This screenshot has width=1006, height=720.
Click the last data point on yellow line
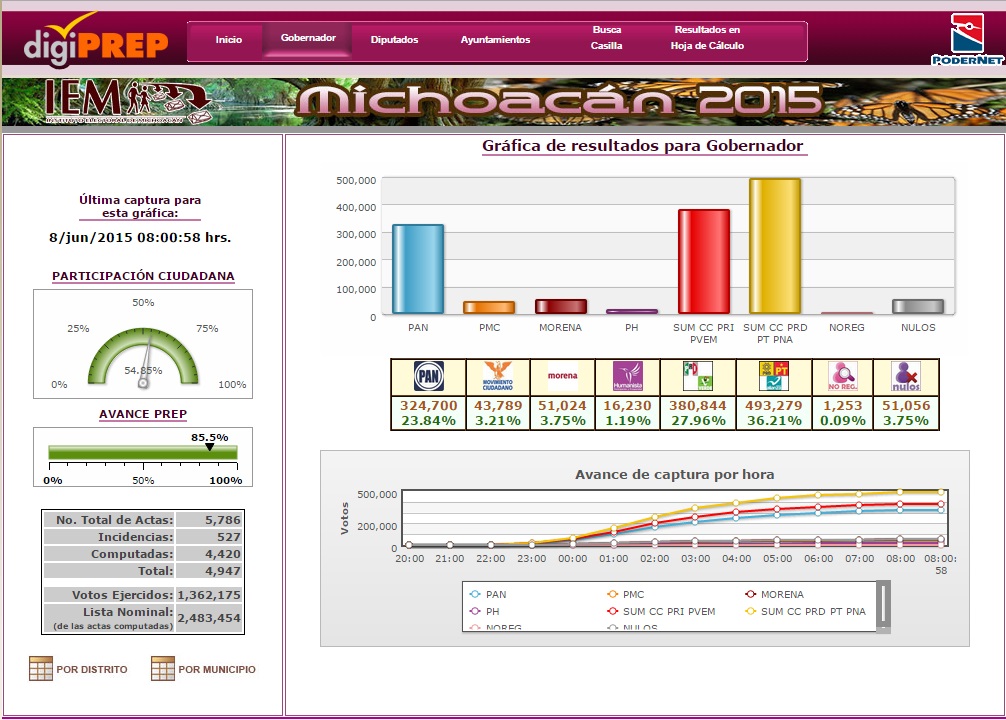(x=941, y=492)
